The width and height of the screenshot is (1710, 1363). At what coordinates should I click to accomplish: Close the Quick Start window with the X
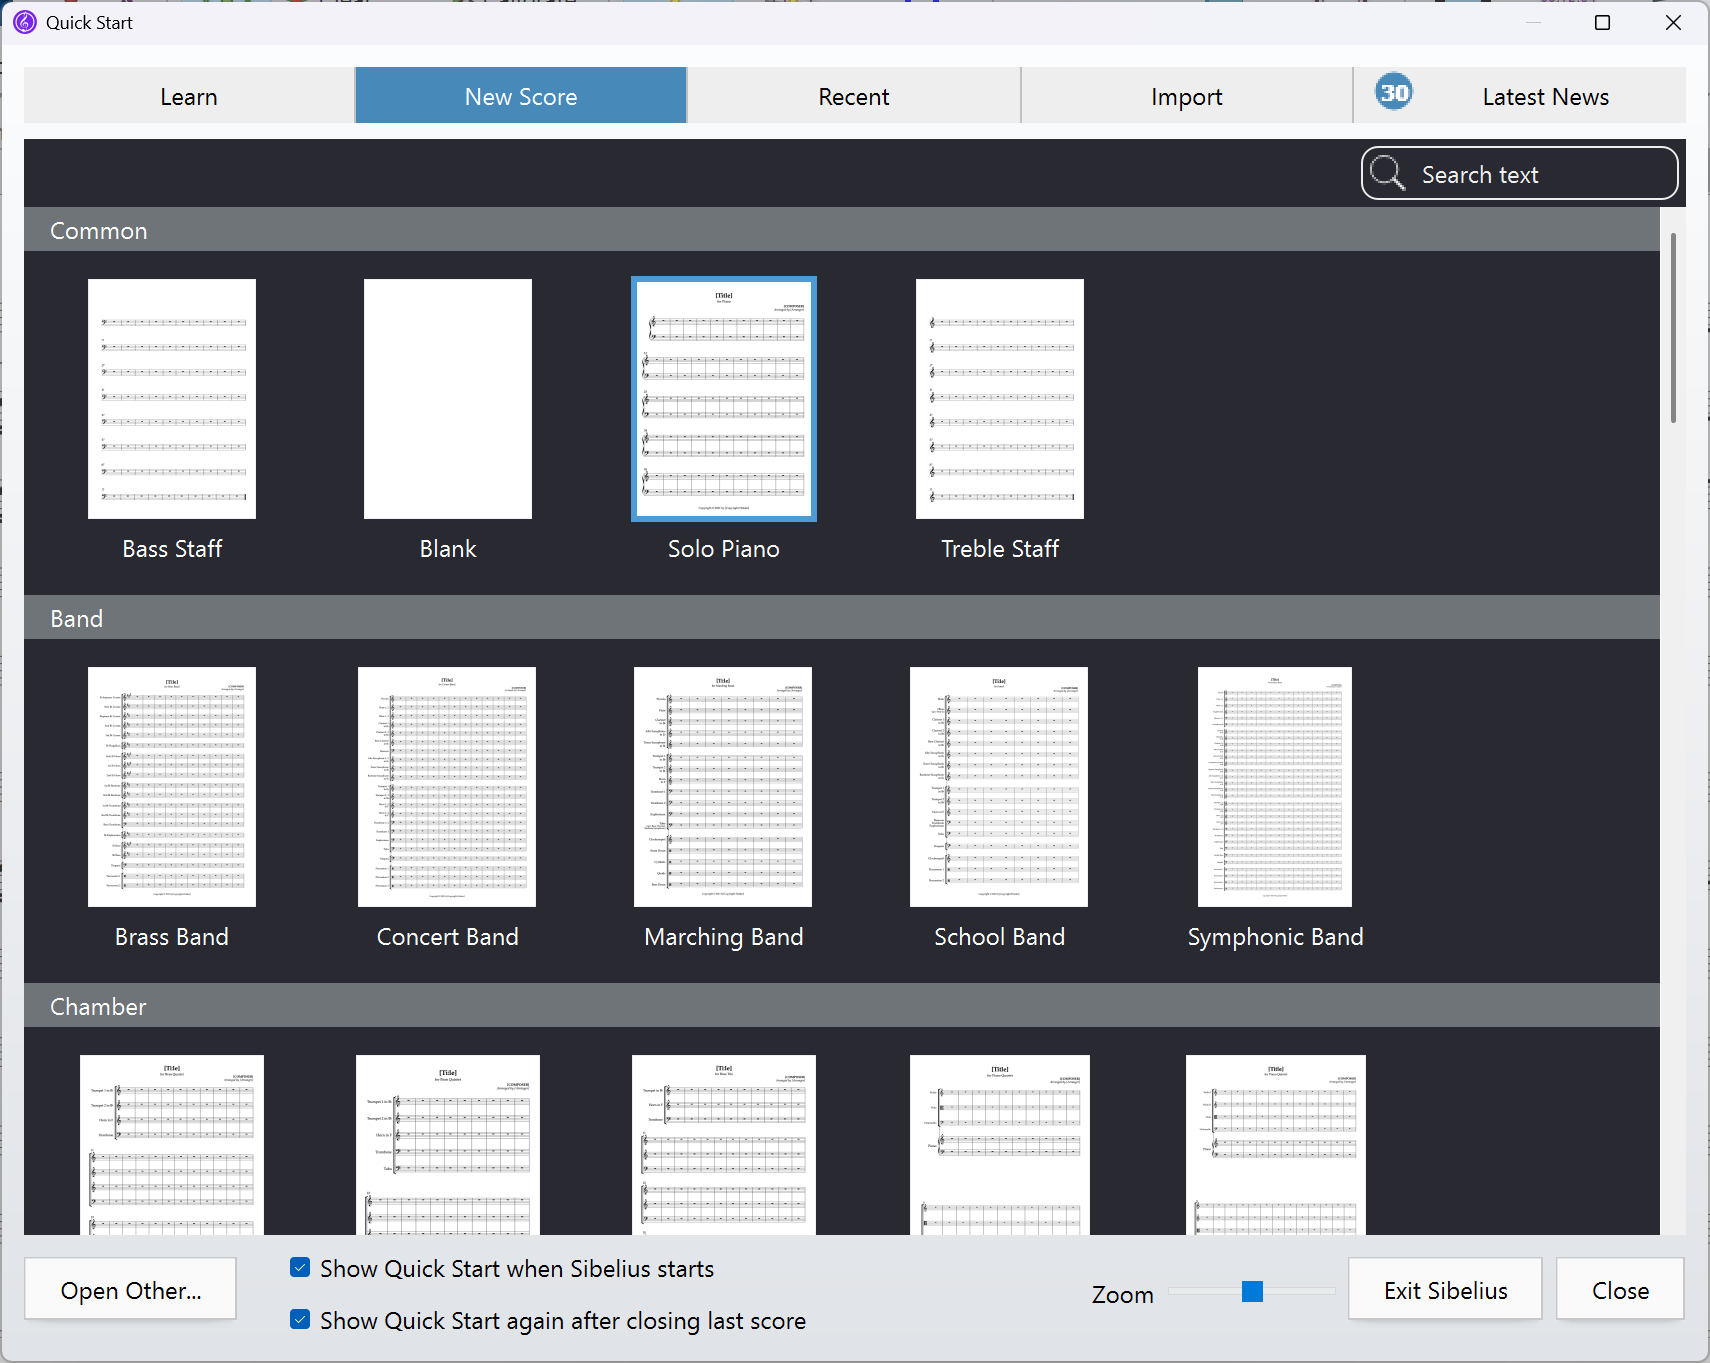coord(1673,22)
